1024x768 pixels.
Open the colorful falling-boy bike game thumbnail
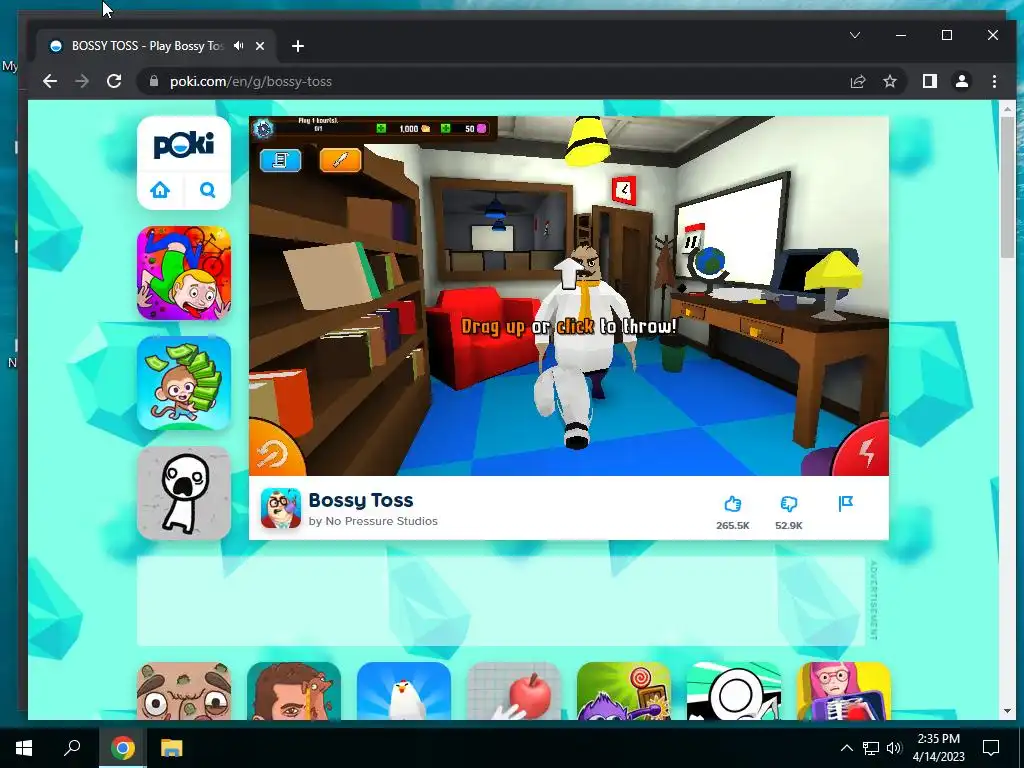pyautogui.click(x=184, y=273)
